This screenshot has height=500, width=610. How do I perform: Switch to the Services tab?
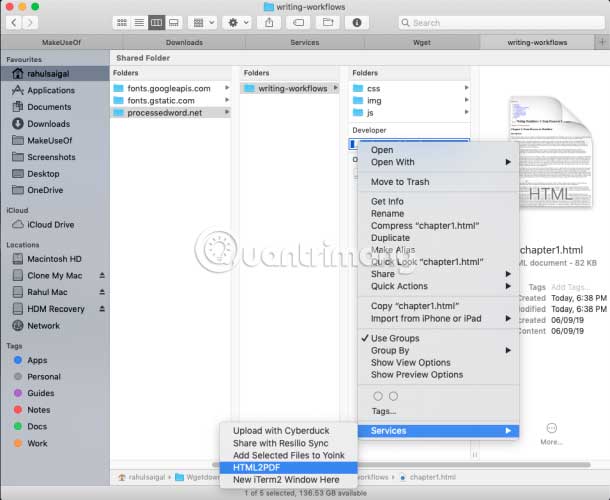pyautogui.click(x=305, y=42)
